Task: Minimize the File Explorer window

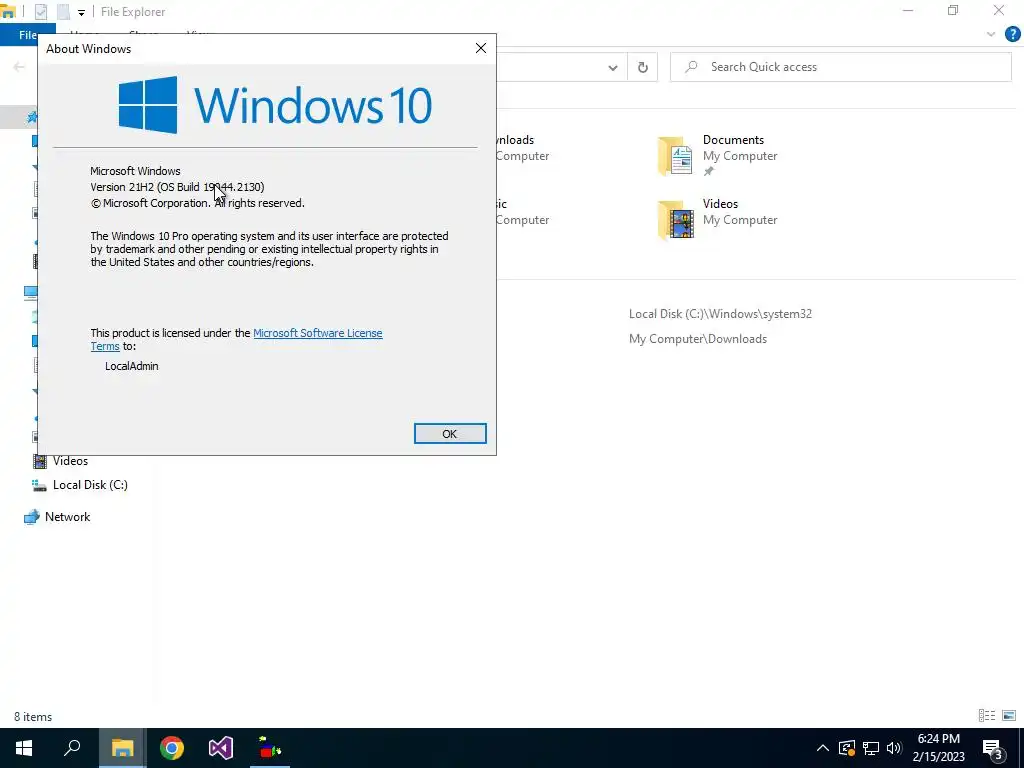Action: click(908, 11)
